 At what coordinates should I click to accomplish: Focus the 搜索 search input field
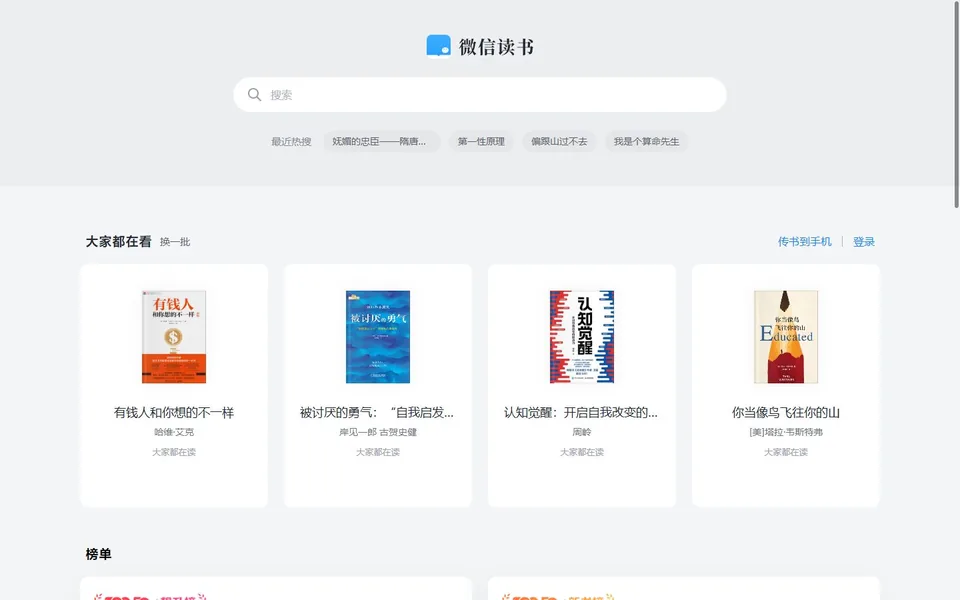pos(479,94)
